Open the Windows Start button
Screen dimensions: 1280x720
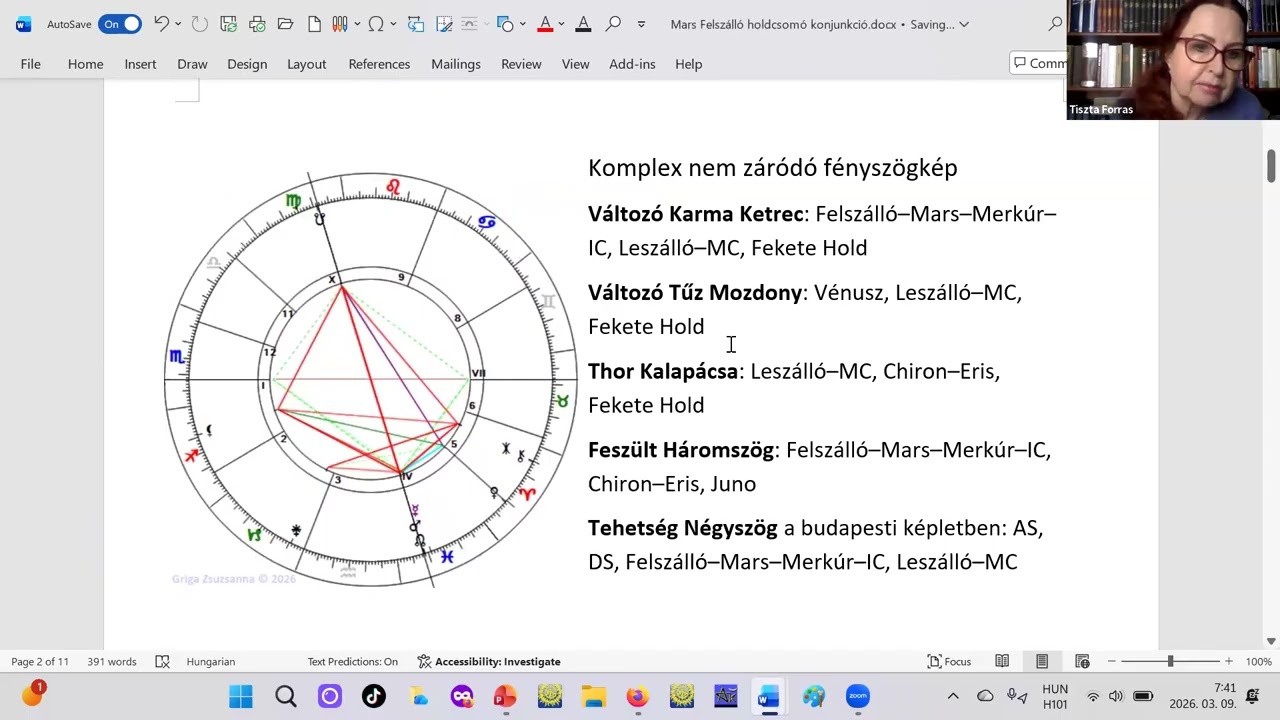pos(241,696)
